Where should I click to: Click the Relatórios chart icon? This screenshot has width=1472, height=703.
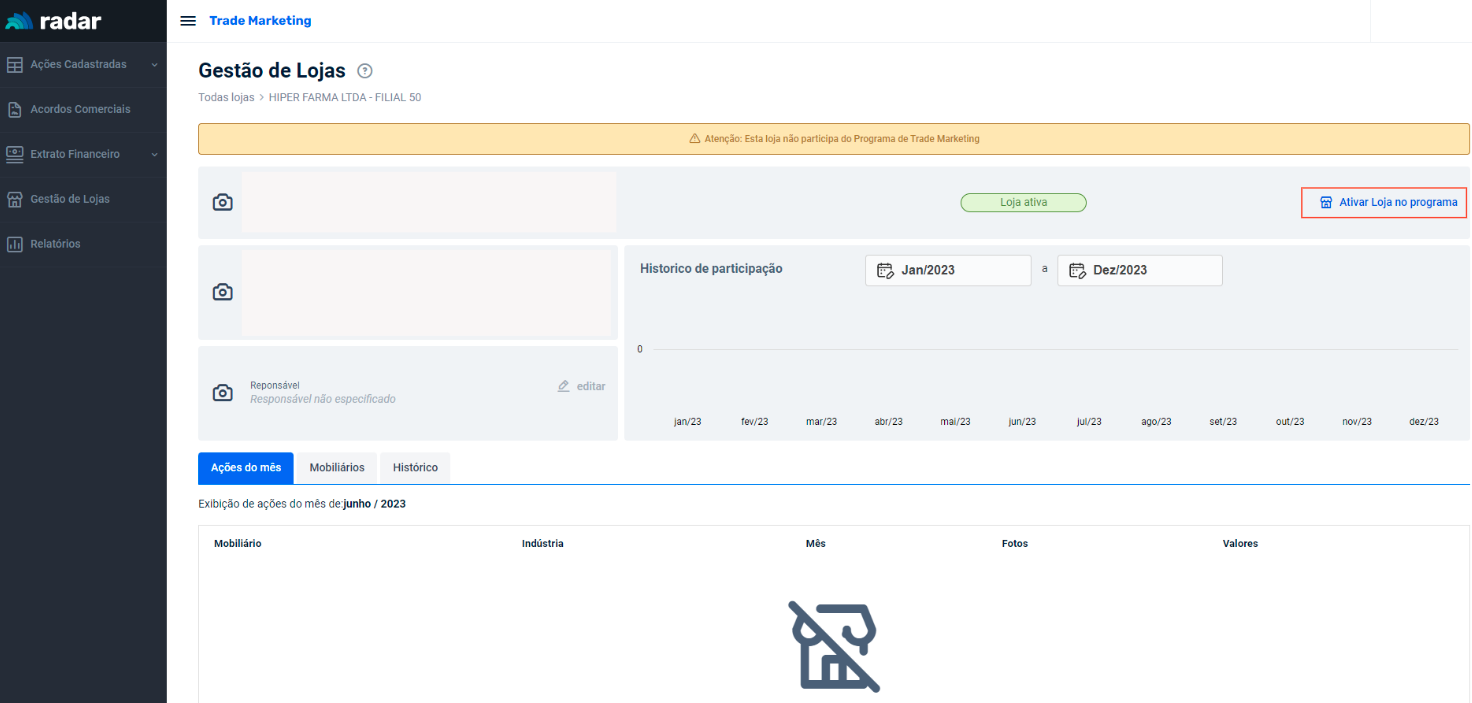click(x=14, y=244)
